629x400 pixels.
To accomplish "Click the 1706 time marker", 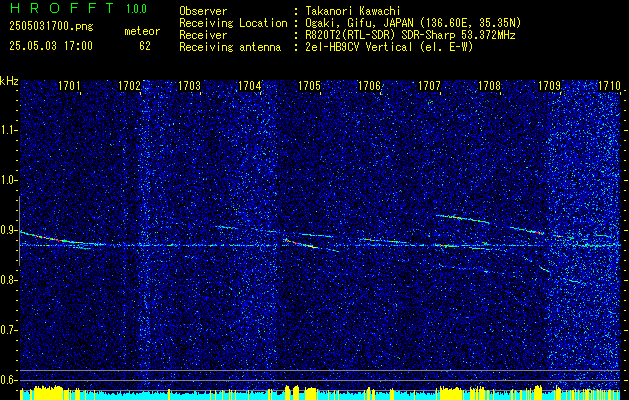I will click(369, 86).
